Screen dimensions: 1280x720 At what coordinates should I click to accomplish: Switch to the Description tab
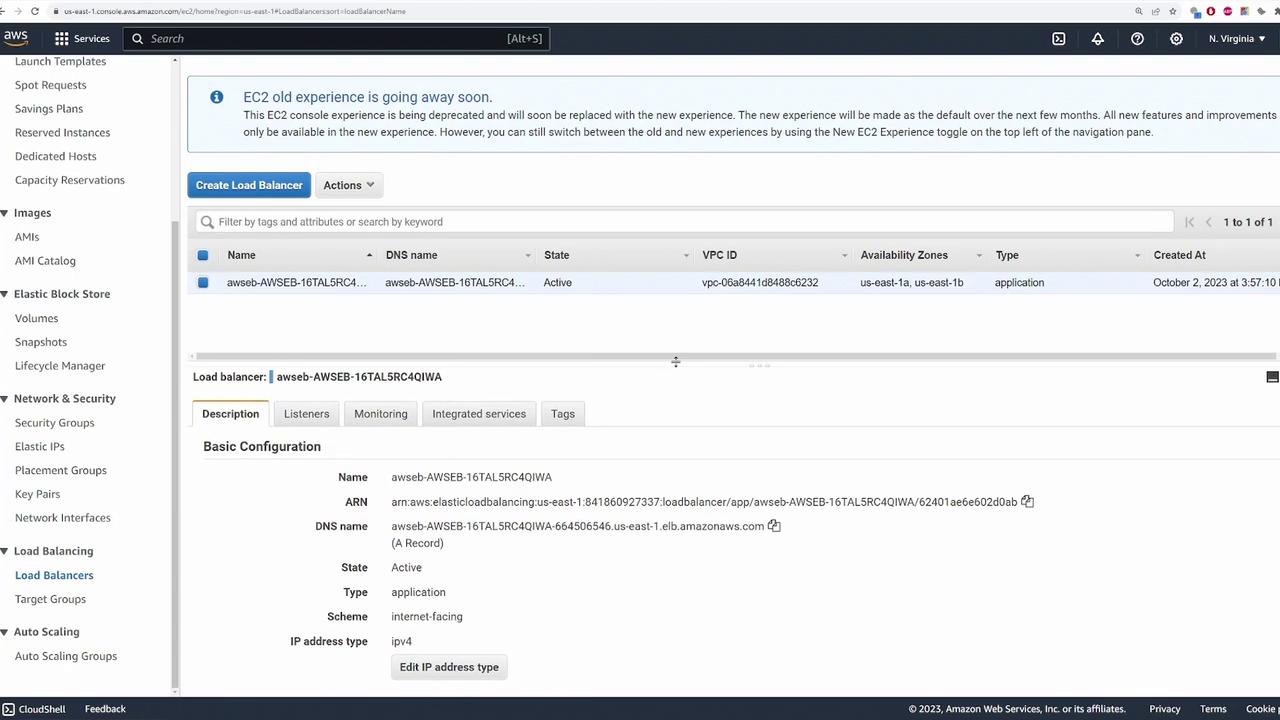tap(230, 414)
